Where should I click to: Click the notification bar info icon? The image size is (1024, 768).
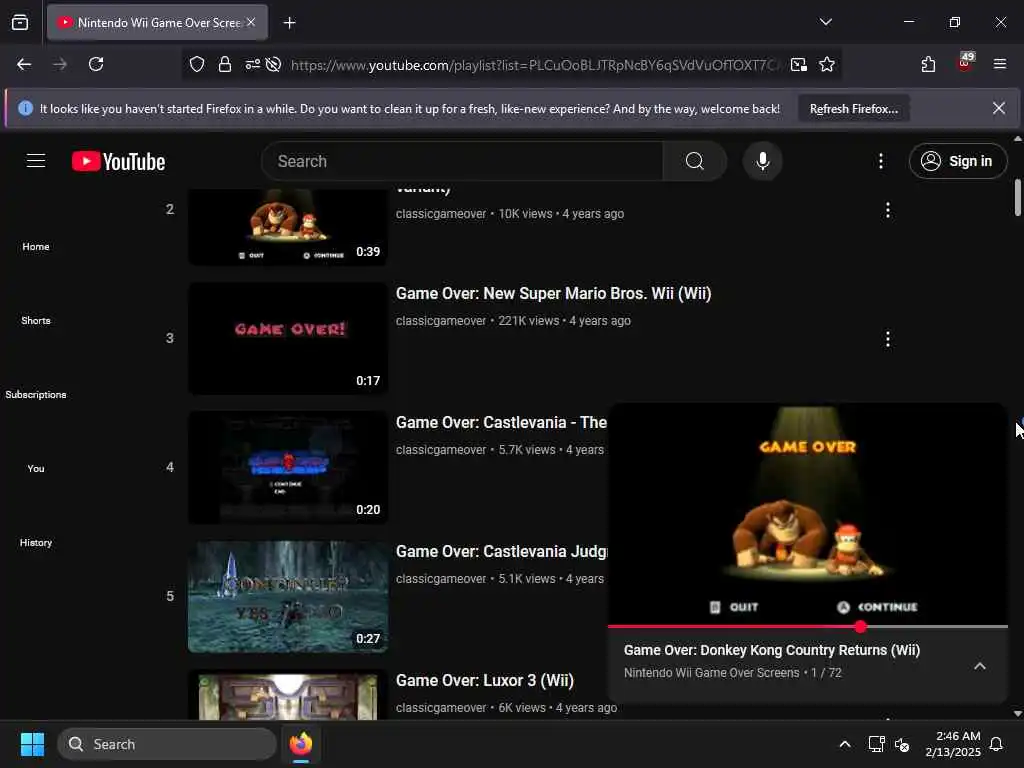click(x=25, y=108)
